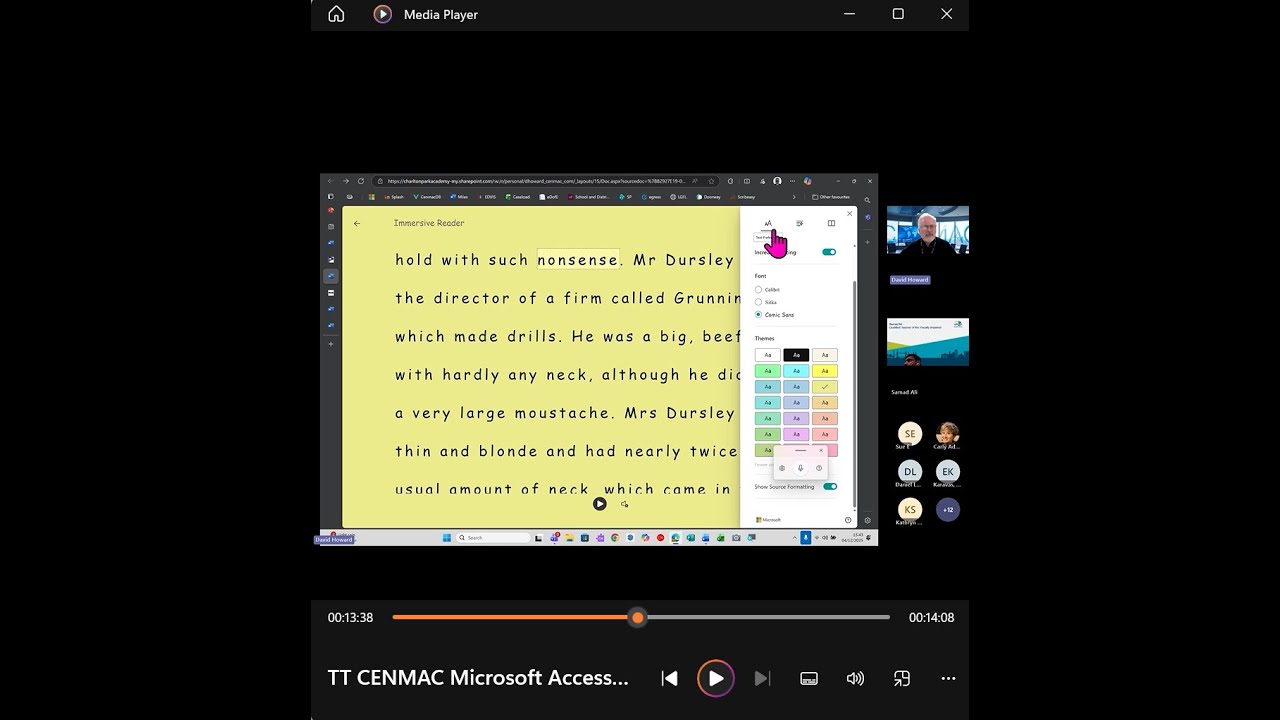1280x720 pixels.
Task: Skip to the next track
Action: (762, 678)
